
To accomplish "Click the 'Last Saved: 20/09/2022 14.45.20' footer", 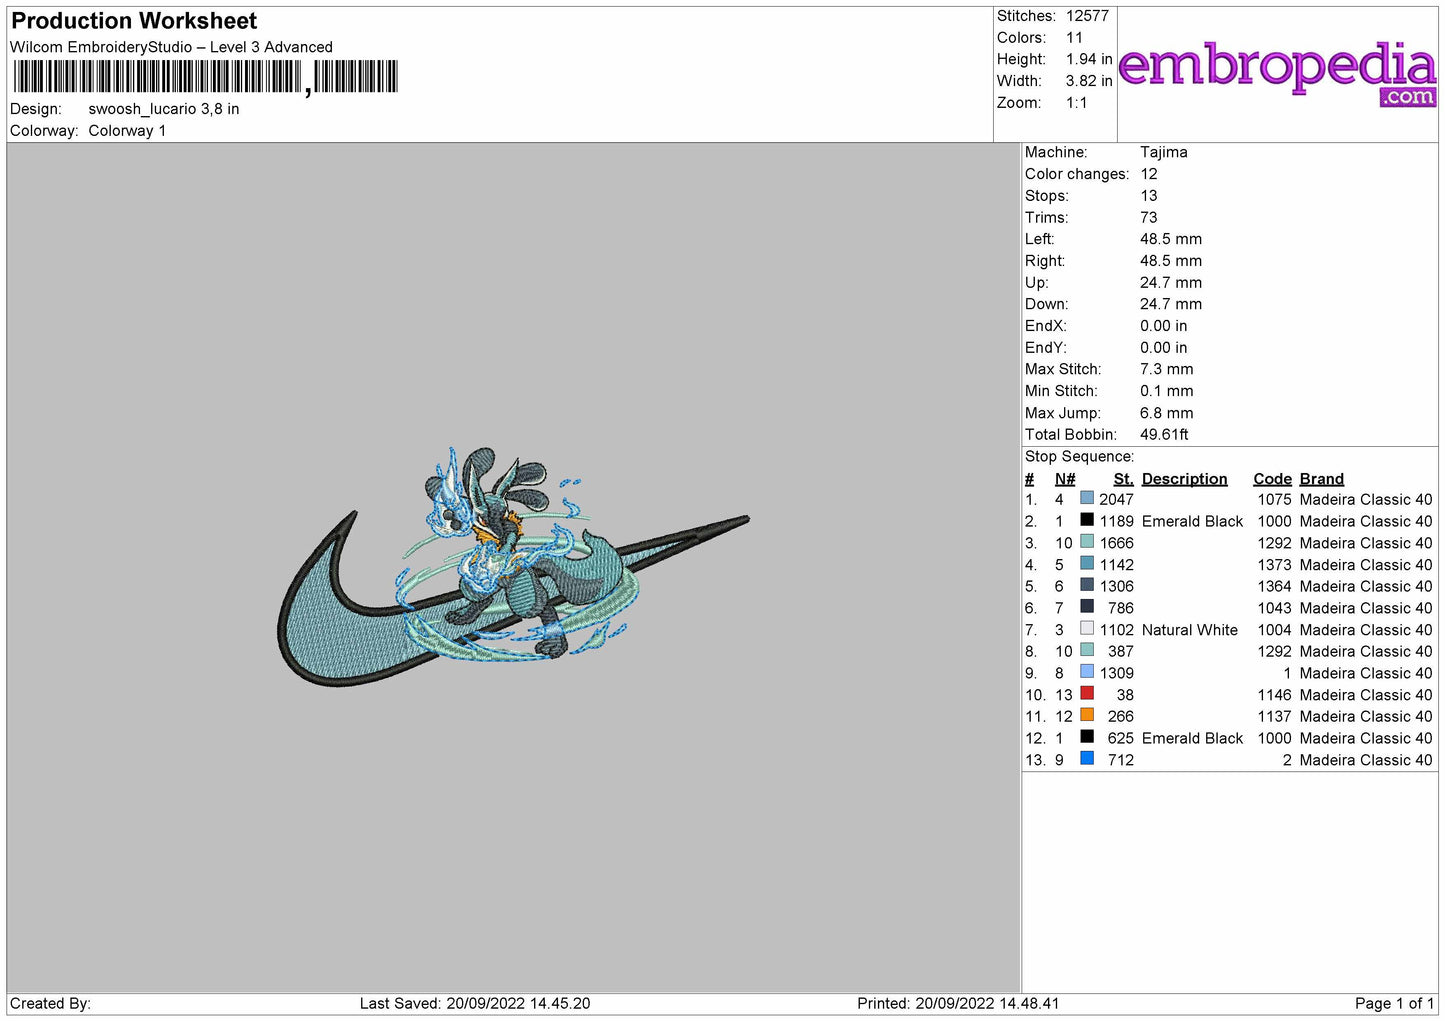I will (475, 1004).
